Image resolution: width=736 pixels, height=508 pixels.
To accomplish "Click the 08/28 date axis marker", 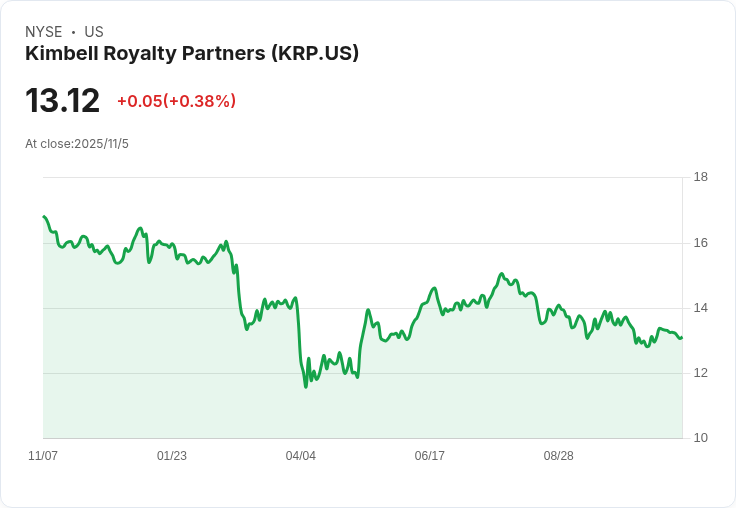I will point(558,456).
